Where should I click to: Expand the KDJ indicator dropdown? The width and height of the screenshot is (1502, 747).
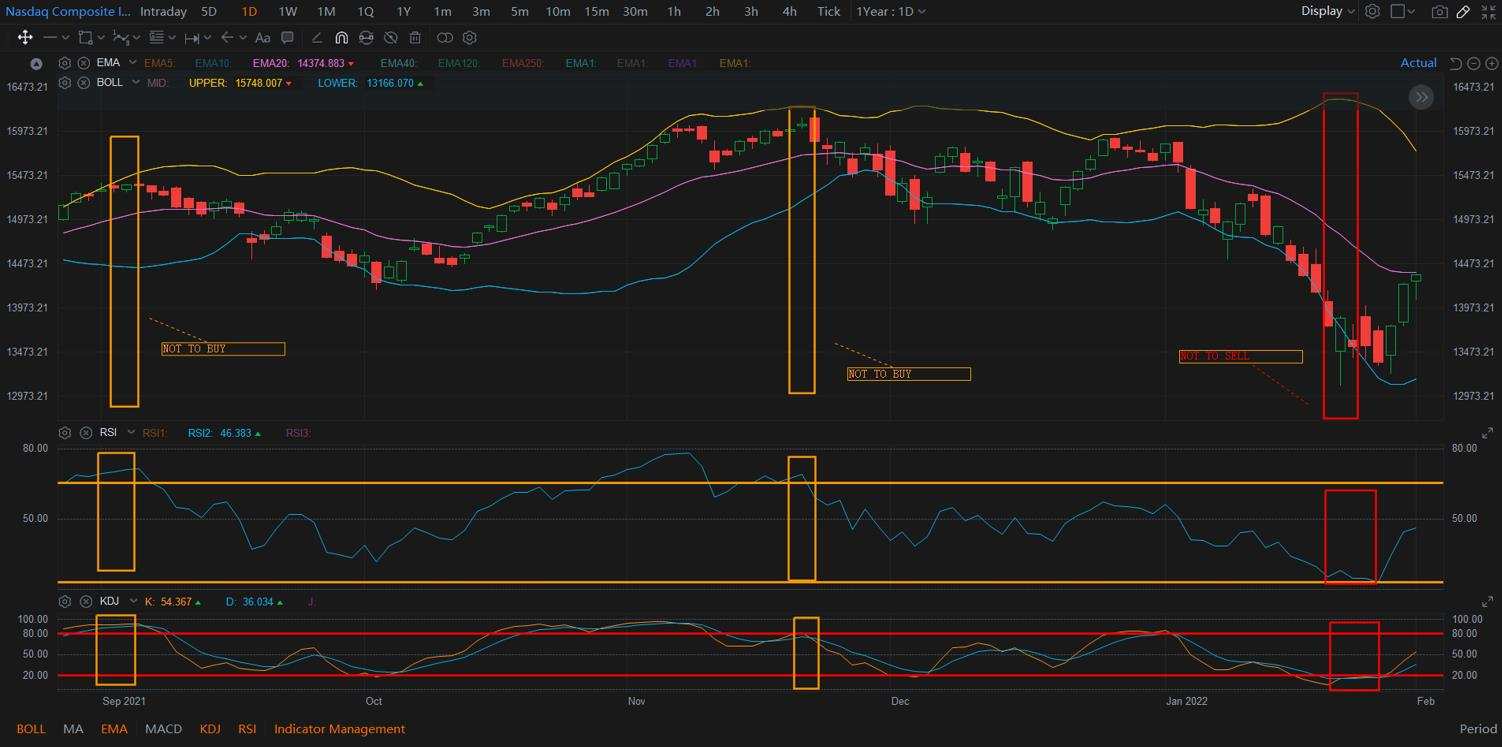[133, 602]
